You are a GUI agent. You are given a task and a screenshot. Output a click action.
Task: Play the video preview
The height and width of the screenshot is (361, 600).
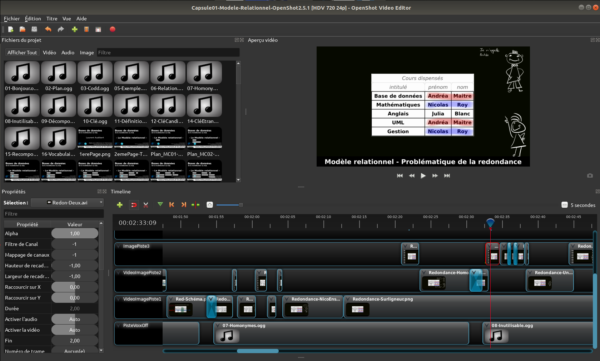tap(423, 176)
